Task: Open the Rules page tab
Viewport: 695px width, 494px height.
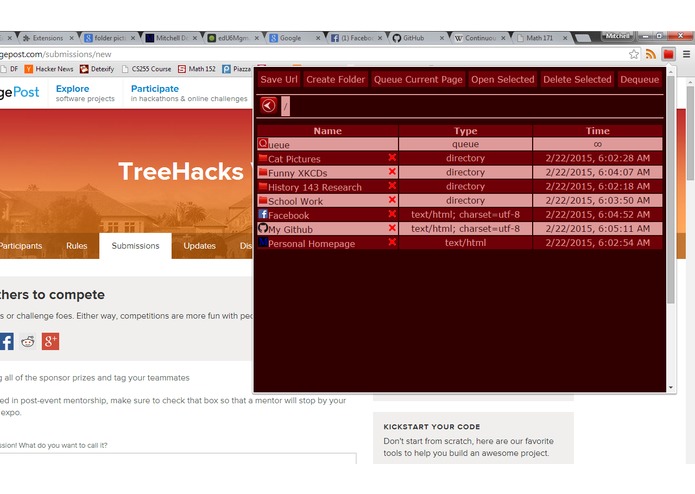Action: tap(77, 246)
